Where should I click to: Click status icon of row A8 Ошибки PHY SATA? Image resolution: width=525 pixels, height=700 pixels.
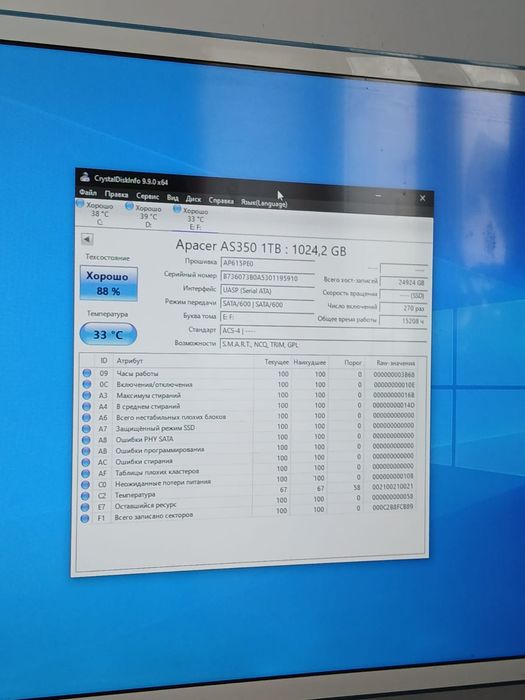[x=86, y=440]
